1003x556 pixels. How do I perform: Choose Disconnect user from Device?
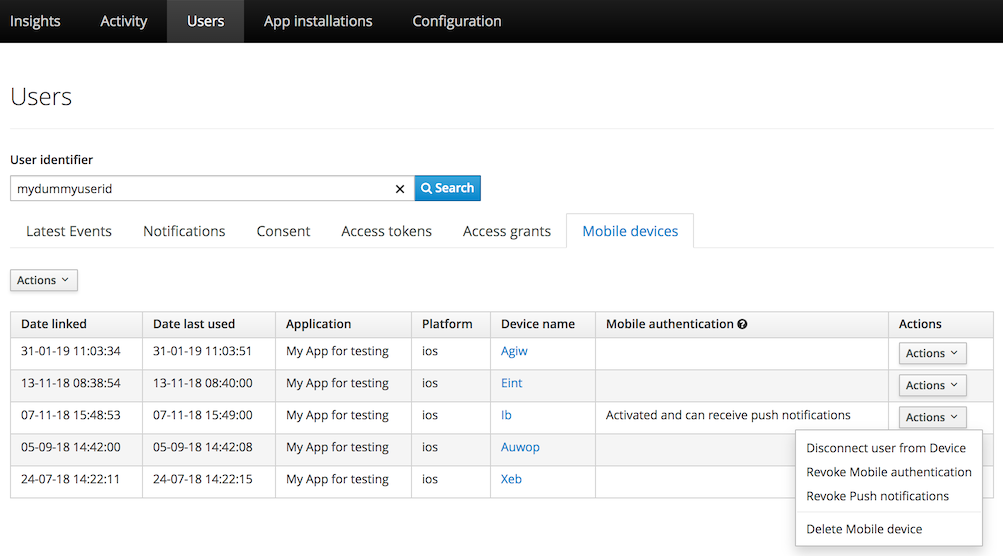[x=886, y=448]
